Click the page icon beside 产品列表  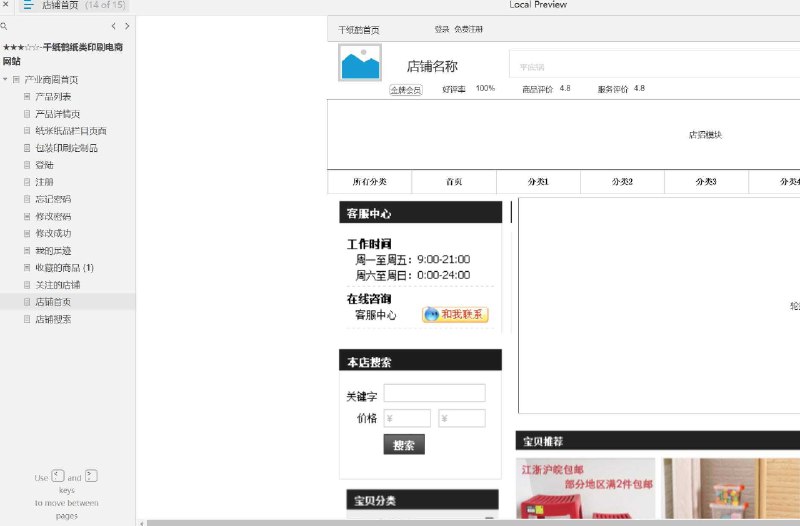(27, 96)
